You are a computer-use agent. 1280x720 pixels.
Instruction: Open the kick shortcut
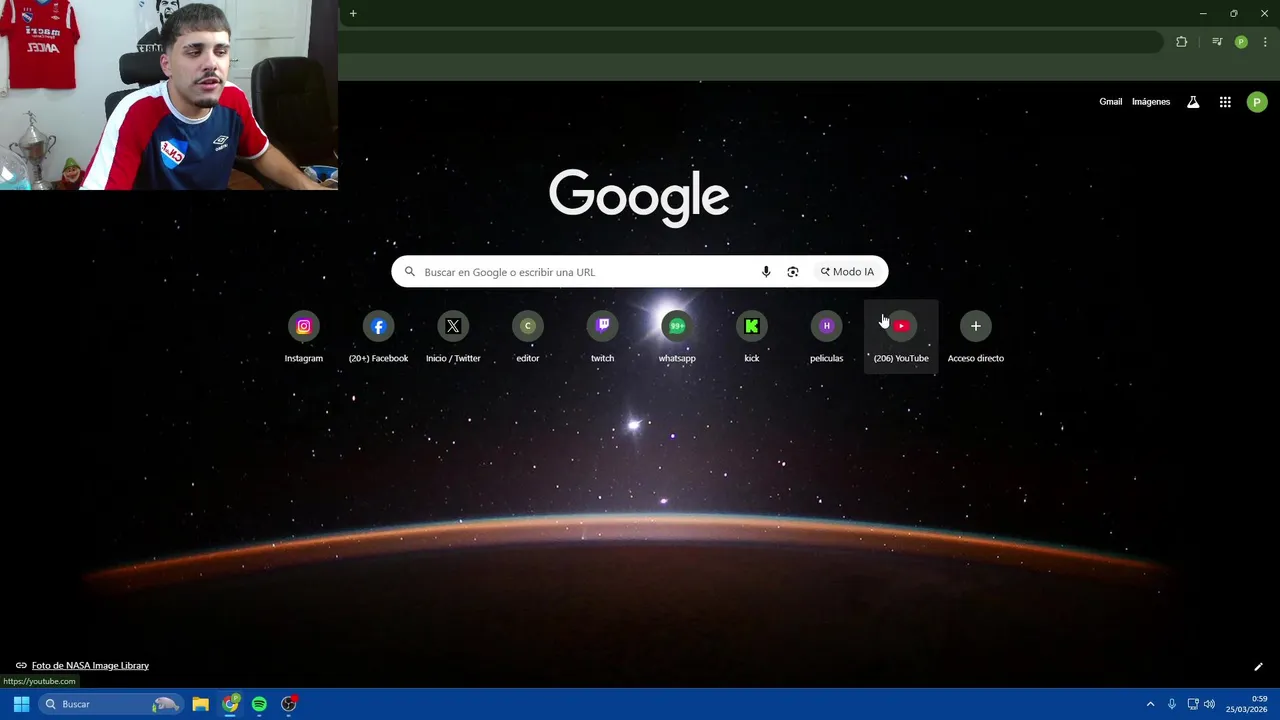coord(752,337)
